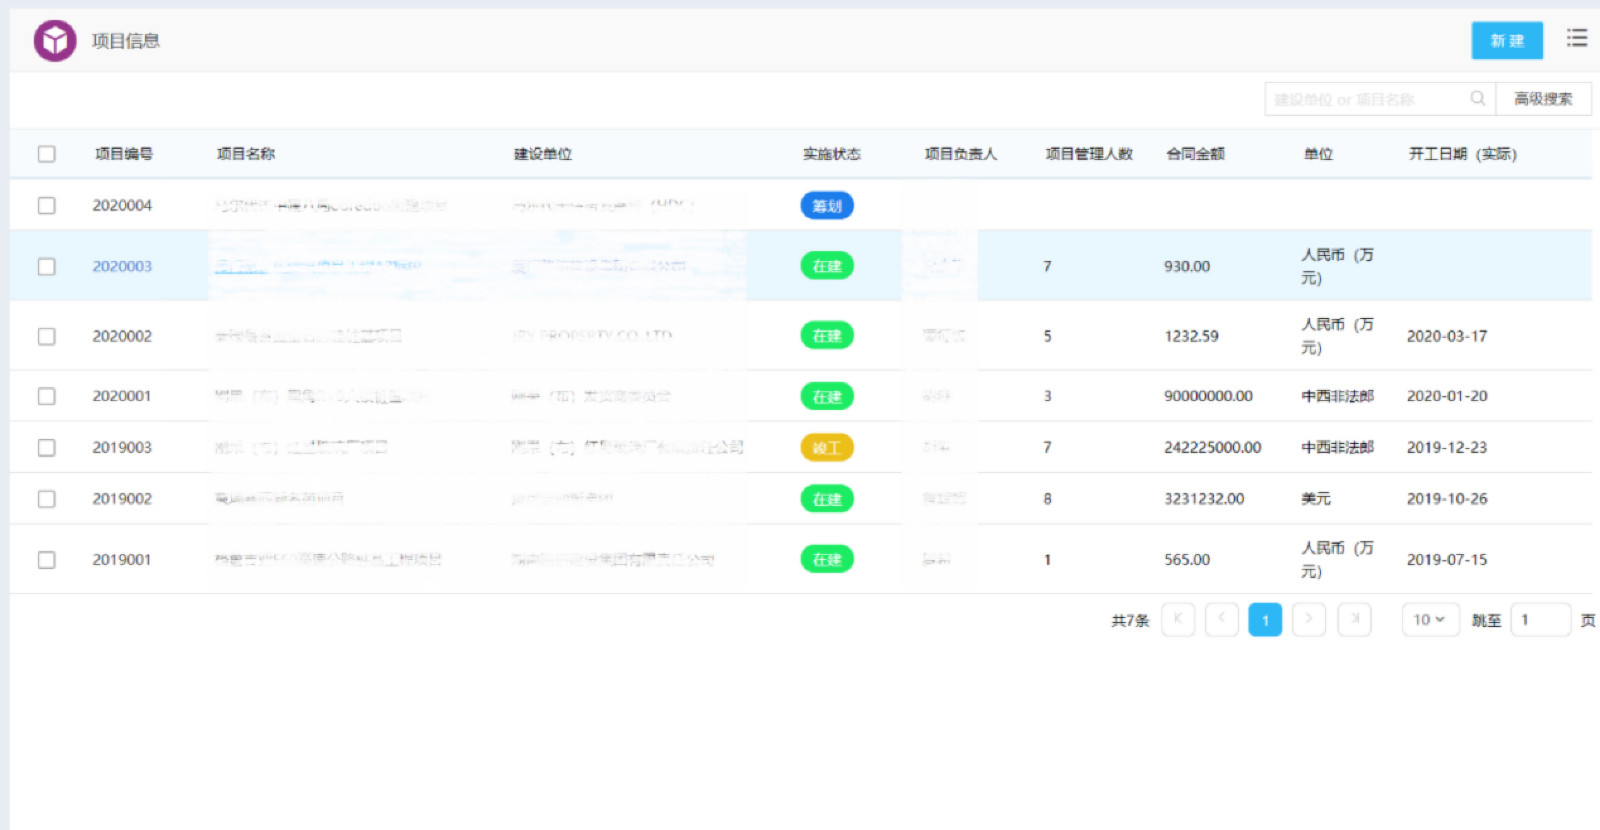Click the 合同金额 column header

[1196, 154]
